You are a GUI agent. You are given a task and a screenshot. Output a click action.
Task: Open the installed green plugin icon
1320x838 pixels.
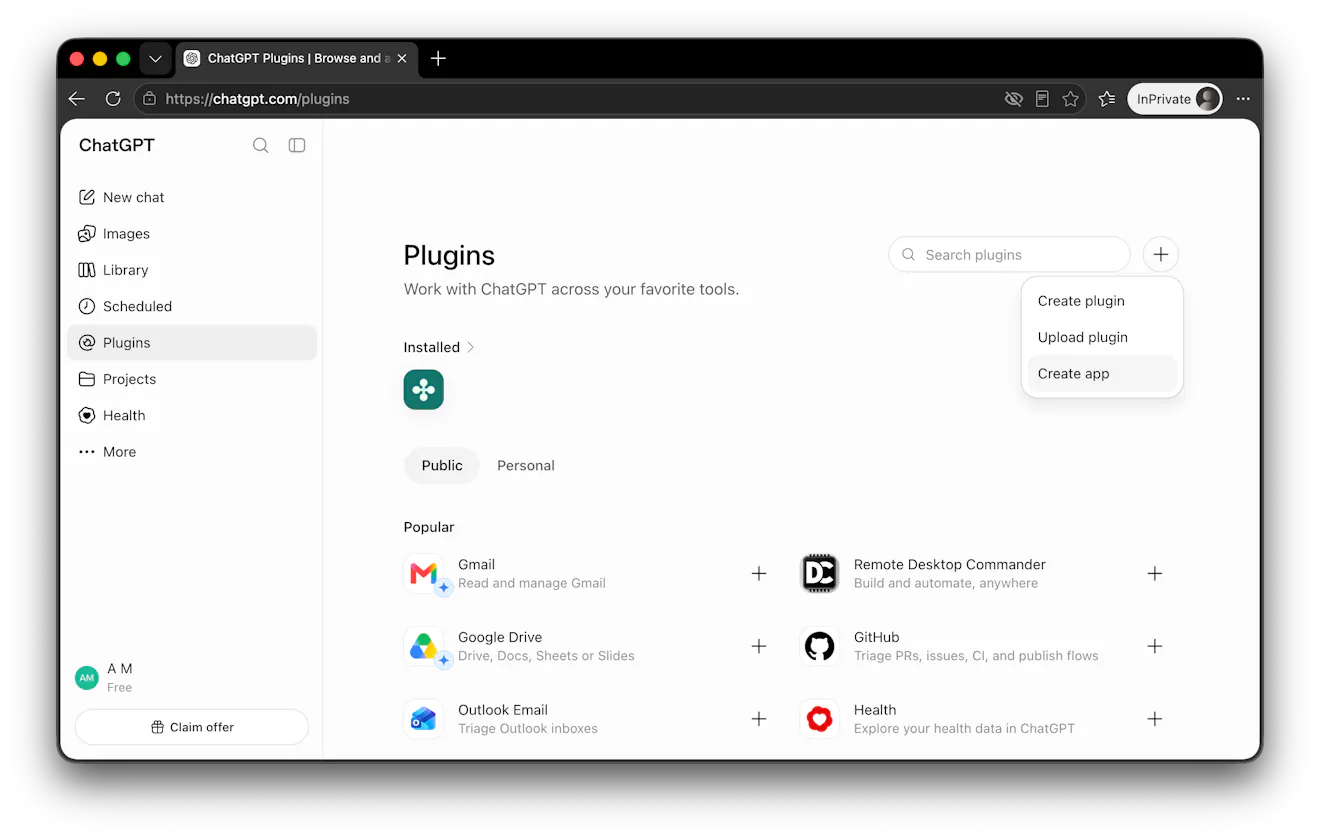coord(423,390)
